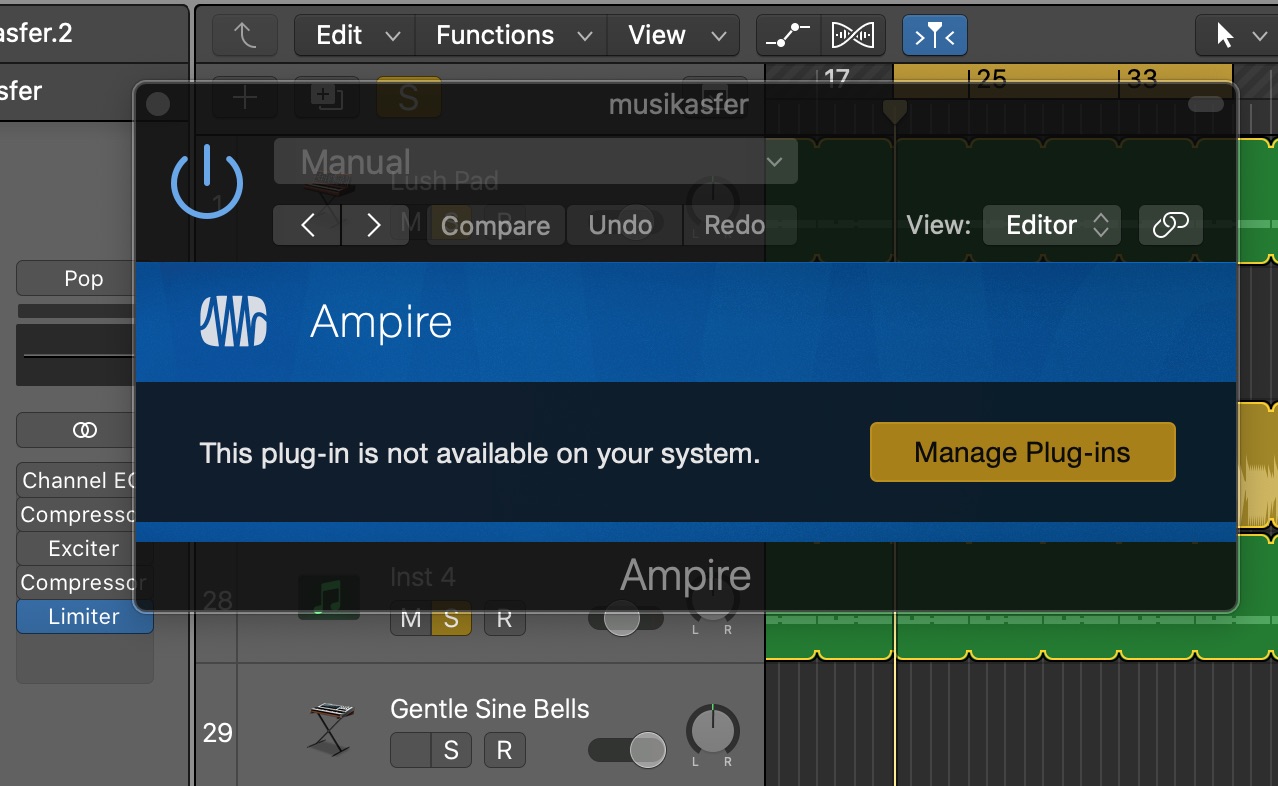Click the leave folder up-arrow button

(x=244, y=36)
